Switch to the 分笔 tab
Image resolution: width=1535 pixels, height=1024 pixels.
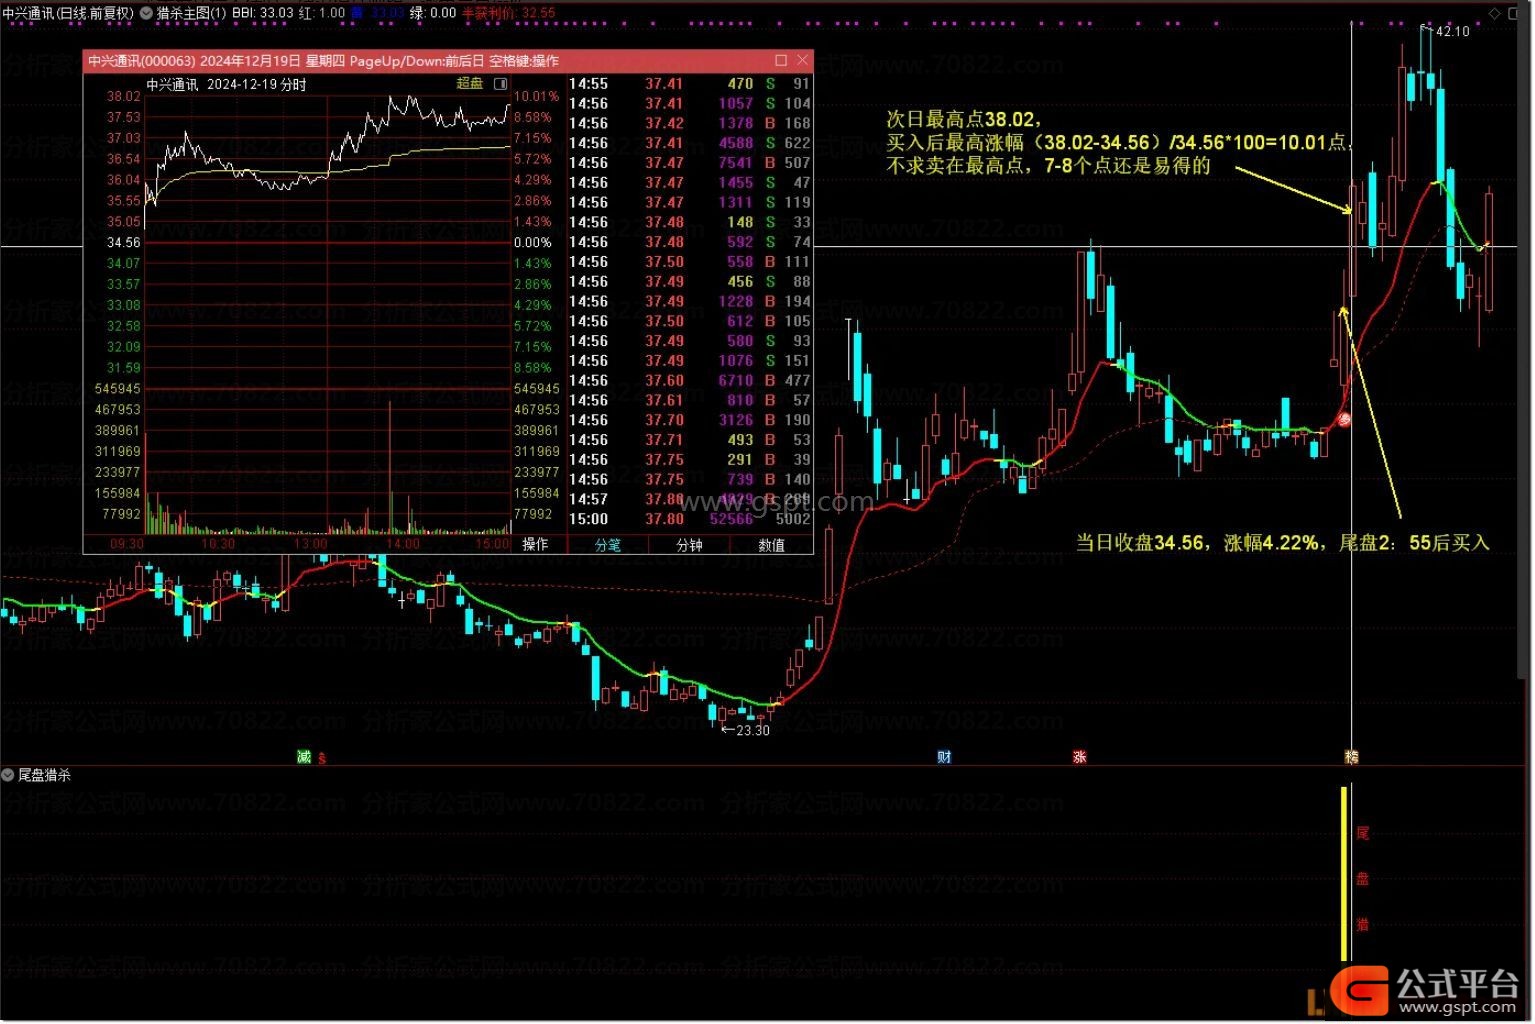[608, 544]
